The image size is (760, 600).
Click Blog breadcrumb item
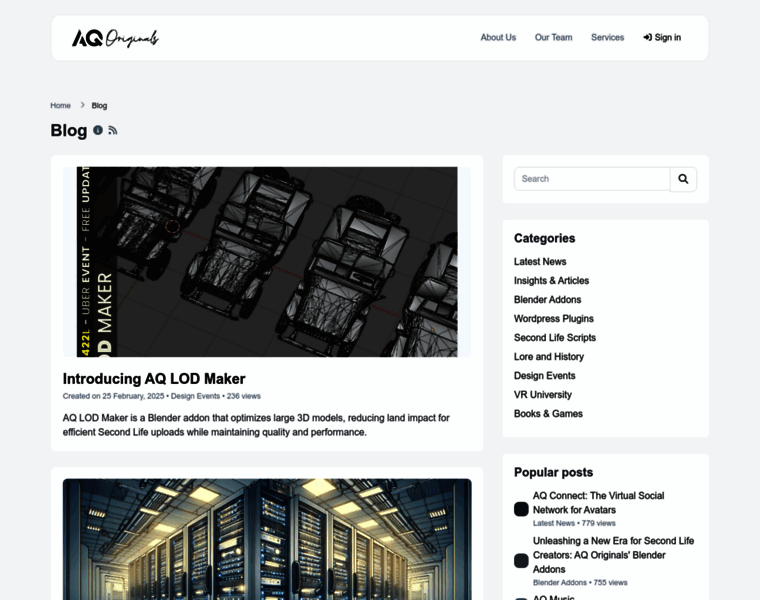pos(99,105)
